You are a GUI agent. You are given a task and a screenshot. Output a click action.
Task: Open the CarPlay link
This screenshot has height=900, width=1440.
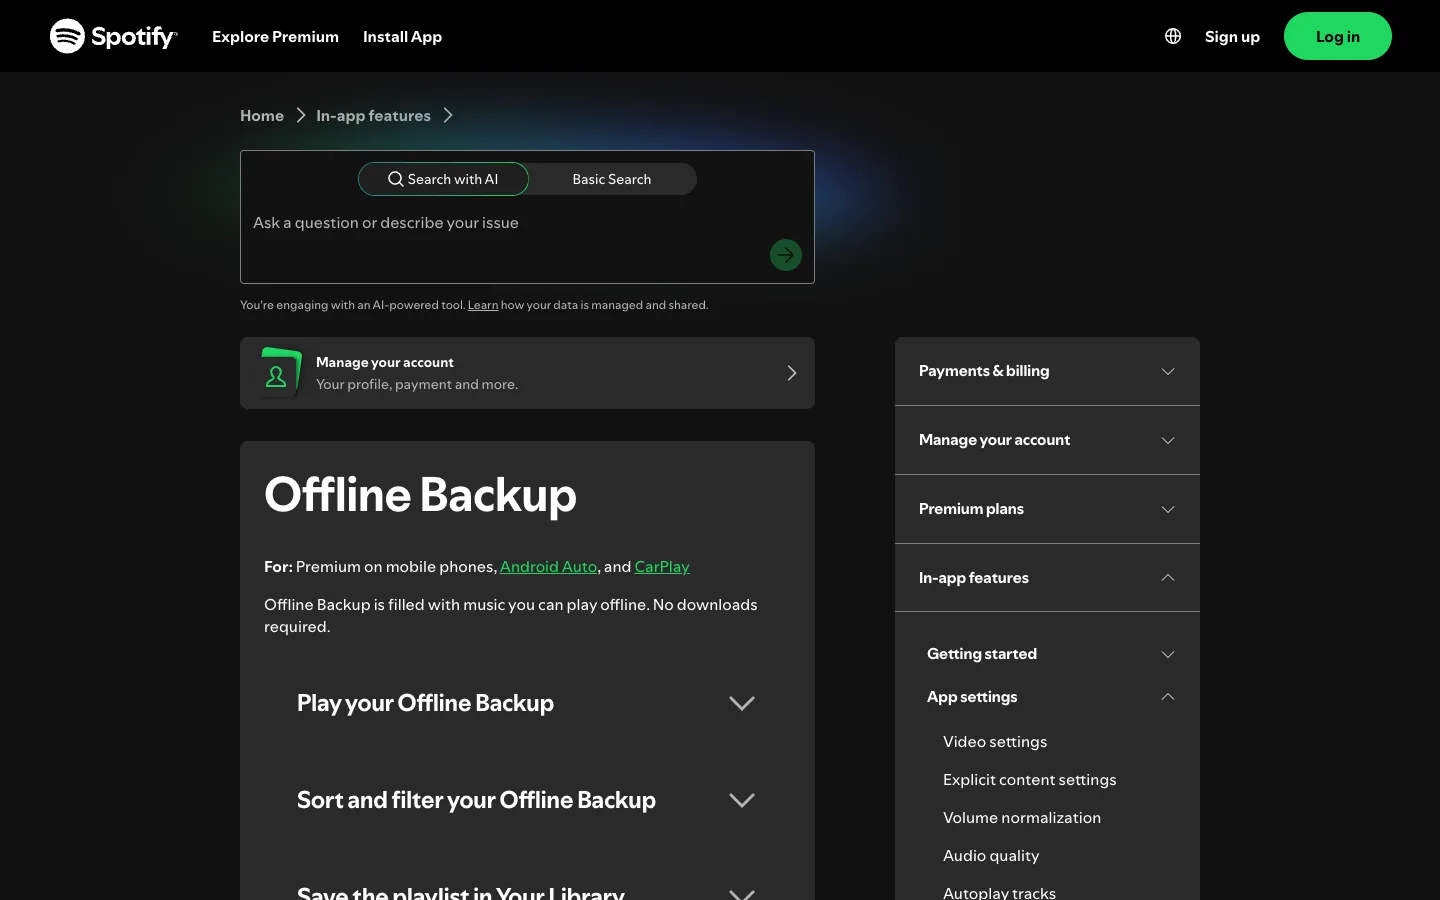click(x=662, y=566)
